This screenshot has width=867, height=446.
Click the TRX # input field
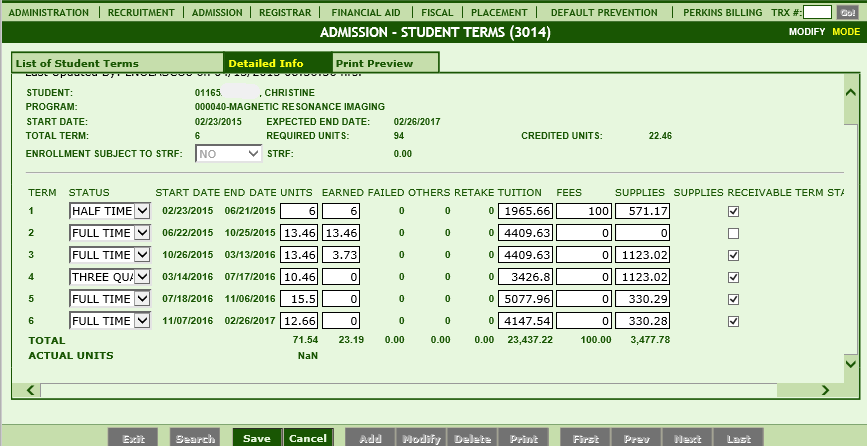pyautogui.click(x=817, y=12)
